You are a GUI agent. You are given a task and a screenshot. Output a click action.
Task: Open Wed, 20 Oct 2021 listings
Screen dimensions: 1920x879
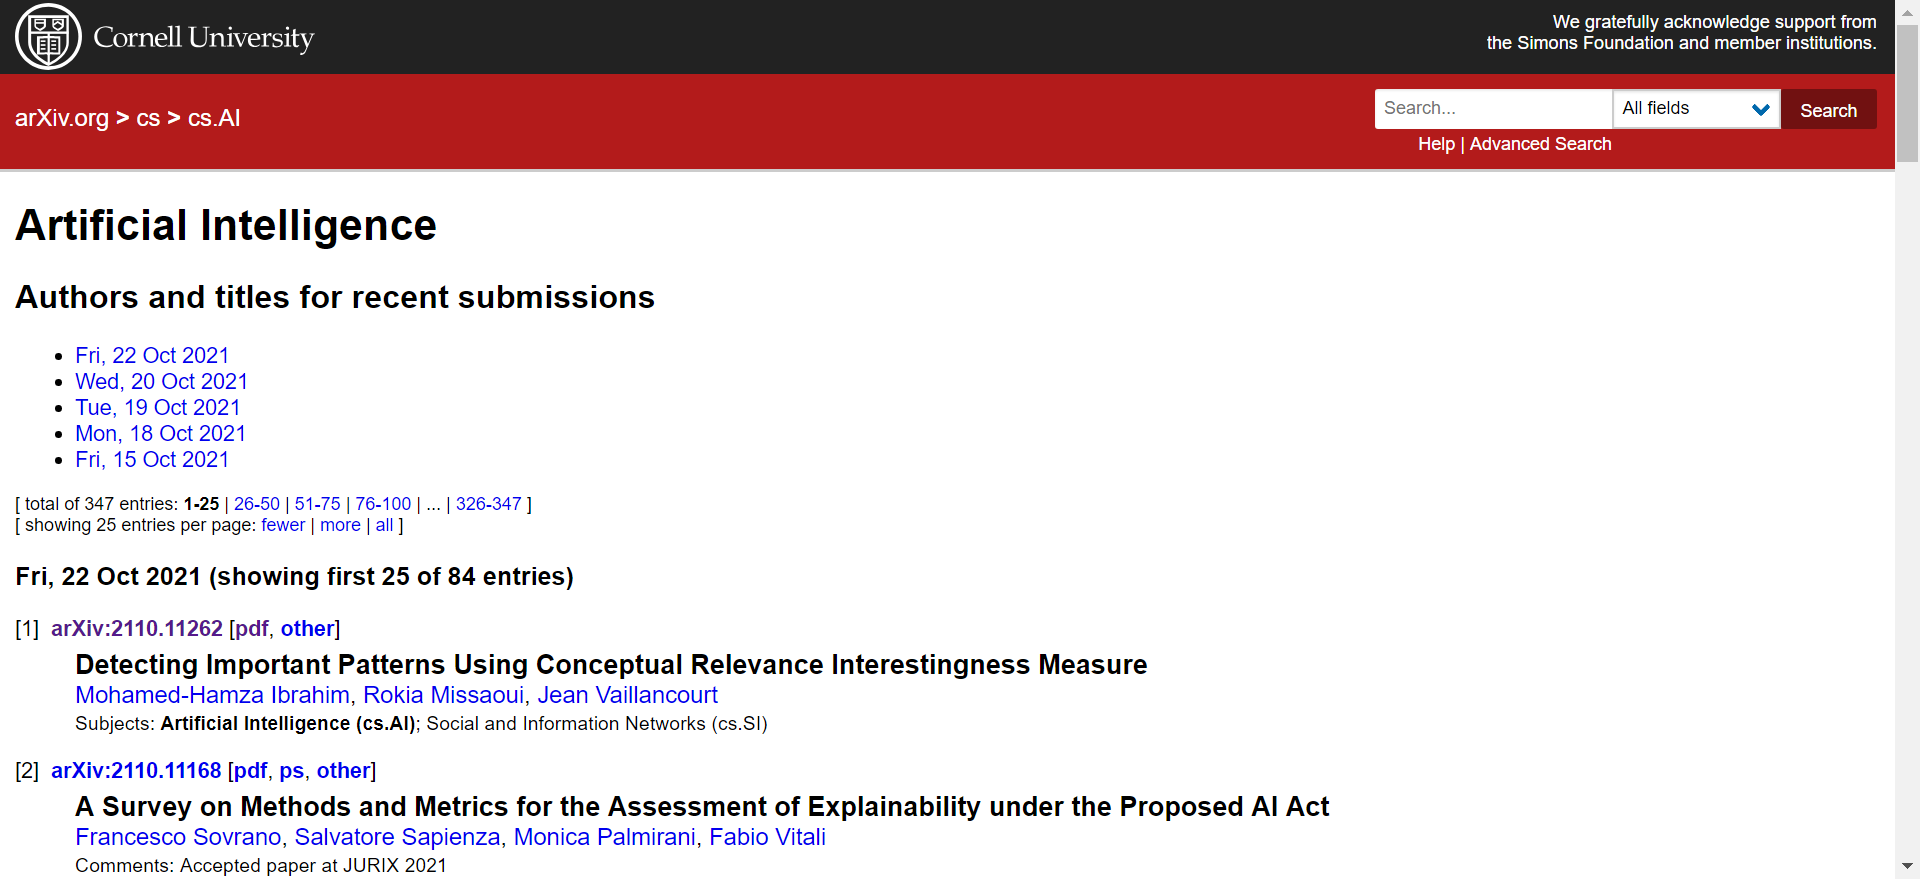[161, 381]
